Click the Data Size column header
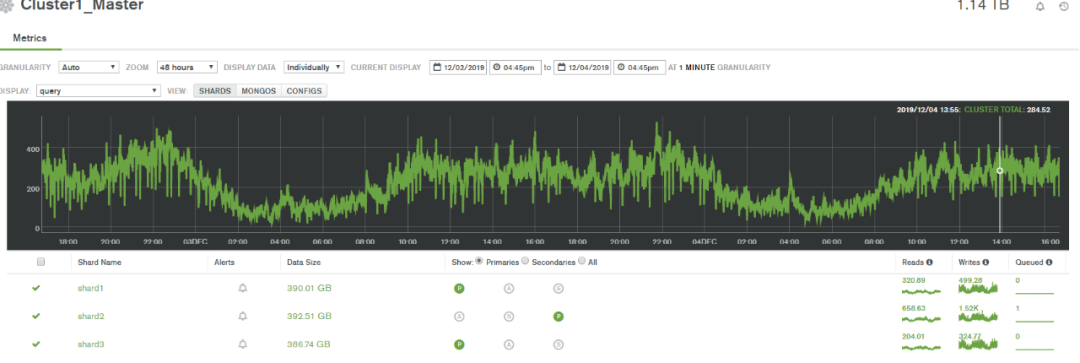This screenshot has width=1080, height=363. 304,262
